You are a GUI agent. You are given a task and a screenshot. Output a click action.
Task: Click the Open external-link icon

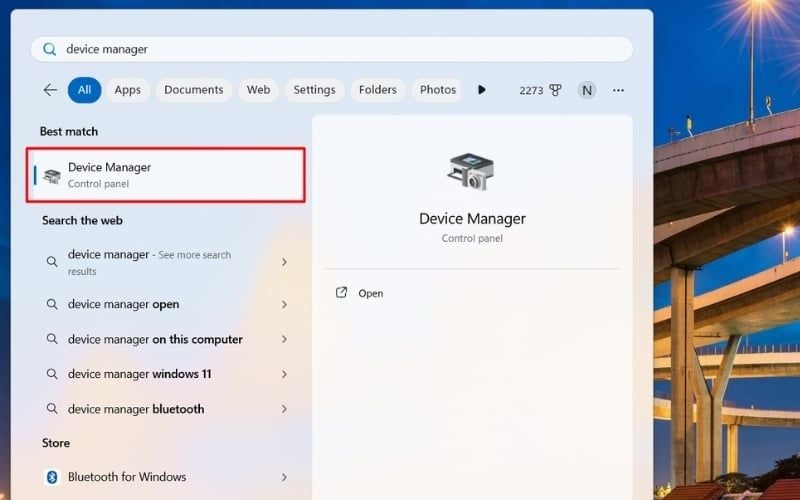[341, 292]
